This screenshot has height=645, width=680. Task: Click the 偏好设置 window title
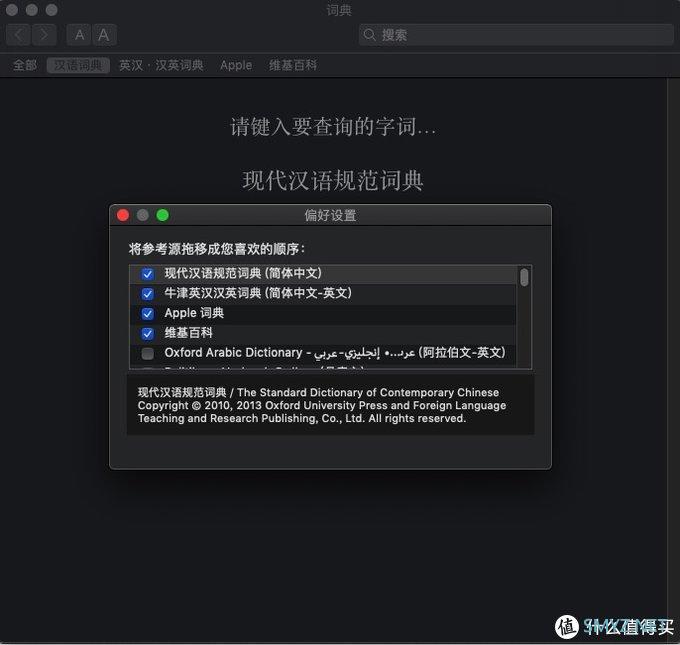(x=330, y=216)
